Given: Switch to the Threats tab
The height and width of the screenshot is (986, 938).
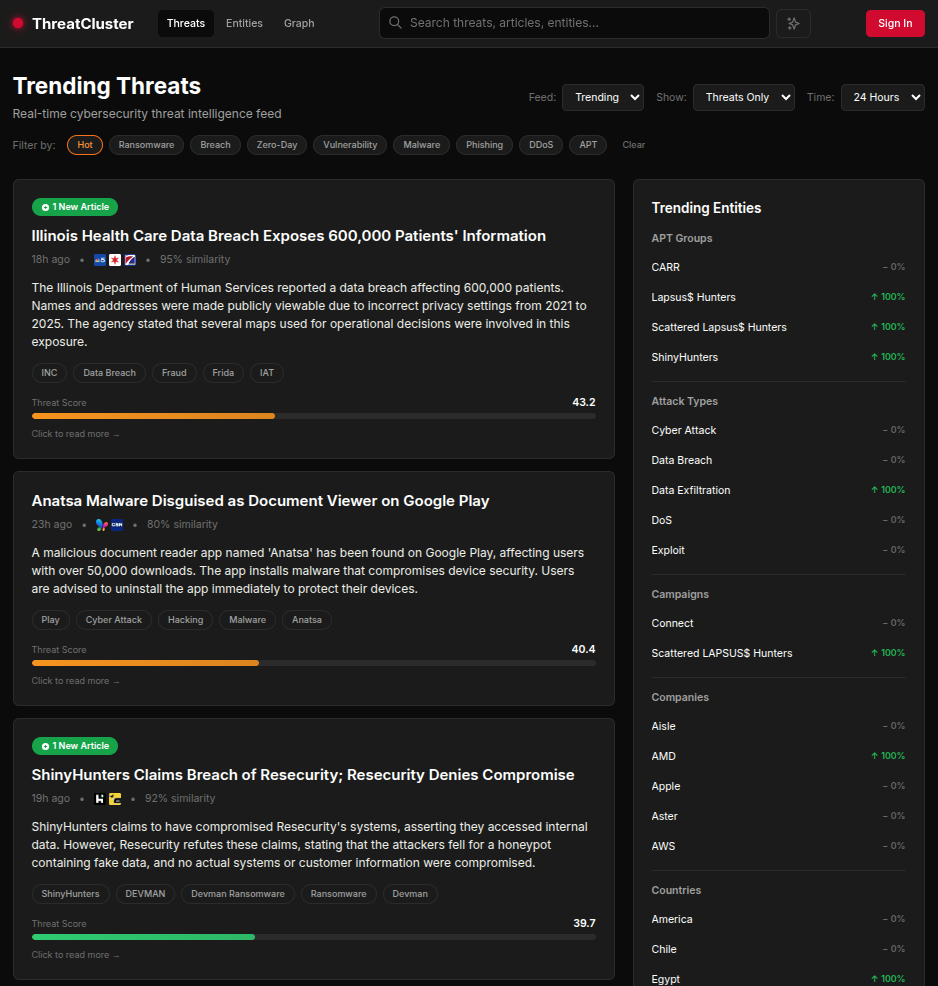Looking at the screenshot, I should tap(186, 23).
